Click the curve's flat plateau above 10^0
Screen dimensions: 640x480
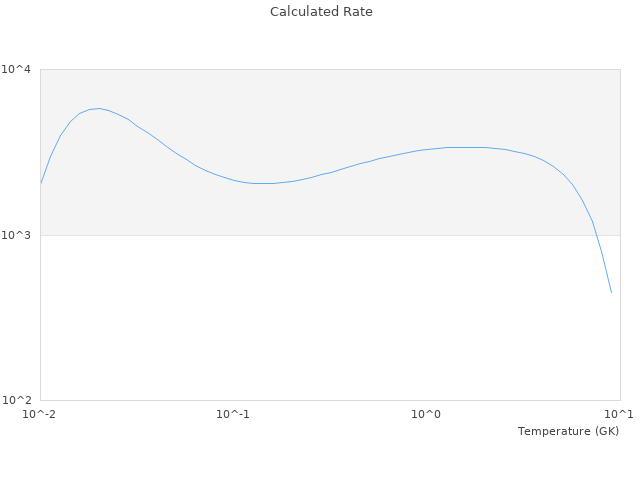(x=465, y=147)
